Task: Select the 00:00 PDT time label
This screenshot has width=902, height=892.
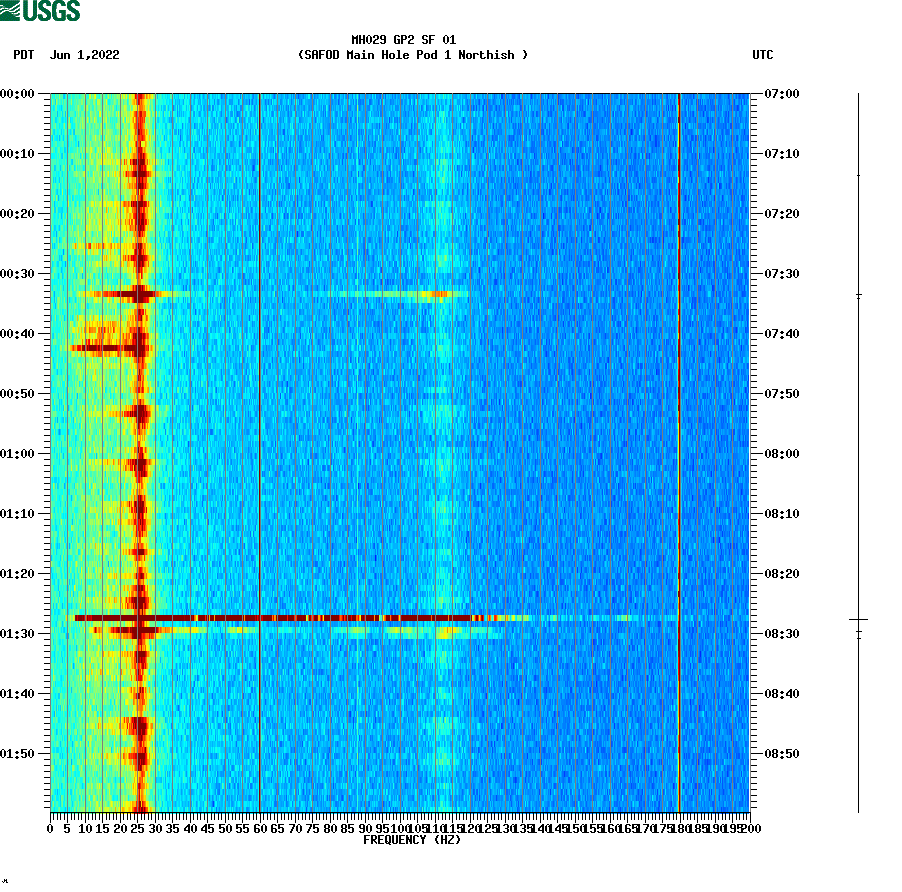Action: pos(18,93)
